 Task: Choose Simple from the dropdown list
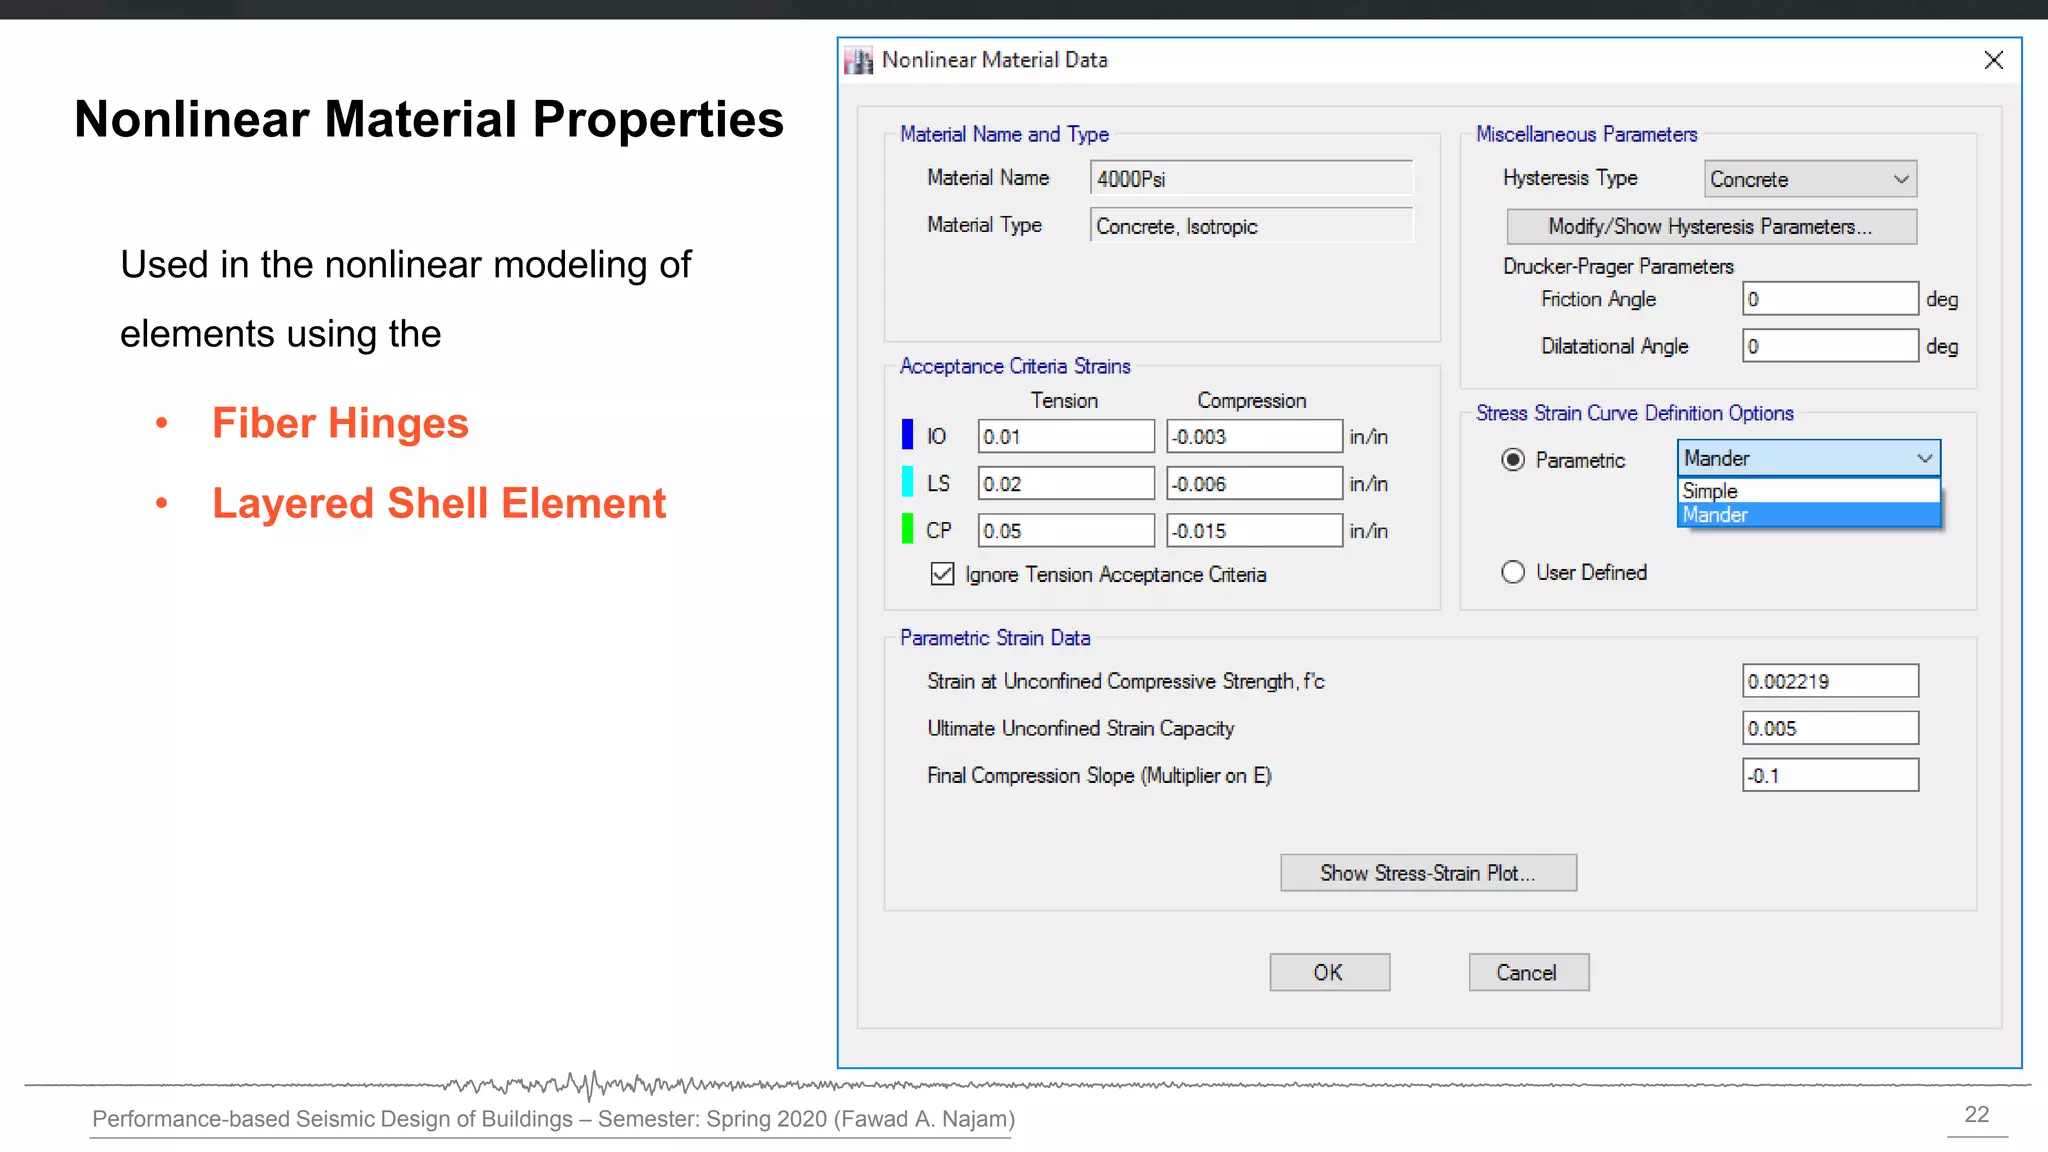pos(1808,491)
